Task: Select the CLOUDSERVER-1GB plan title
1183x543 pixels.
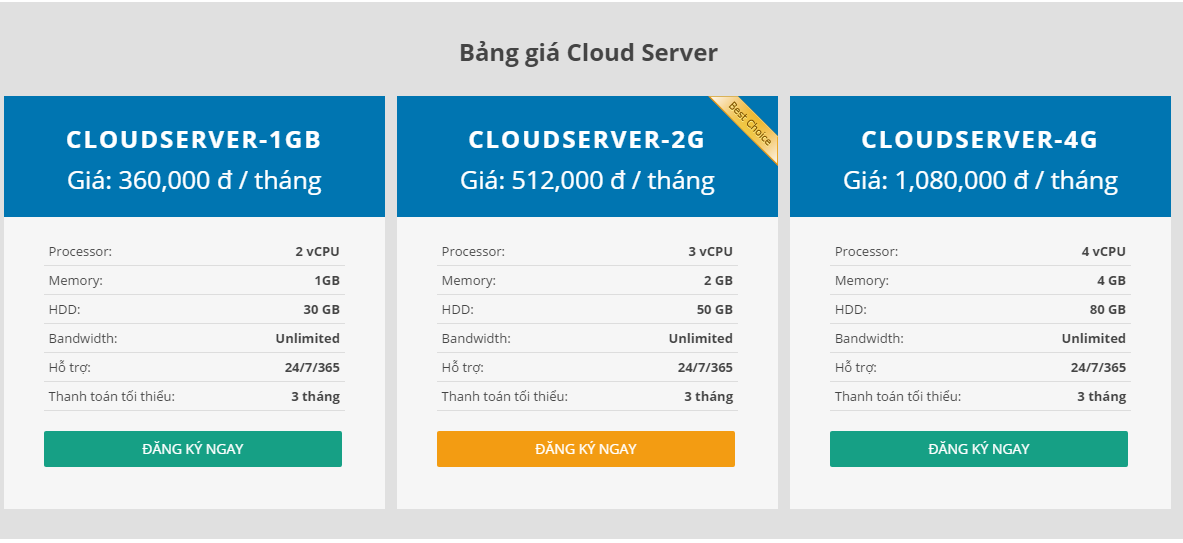Action: tap(194, 140)
